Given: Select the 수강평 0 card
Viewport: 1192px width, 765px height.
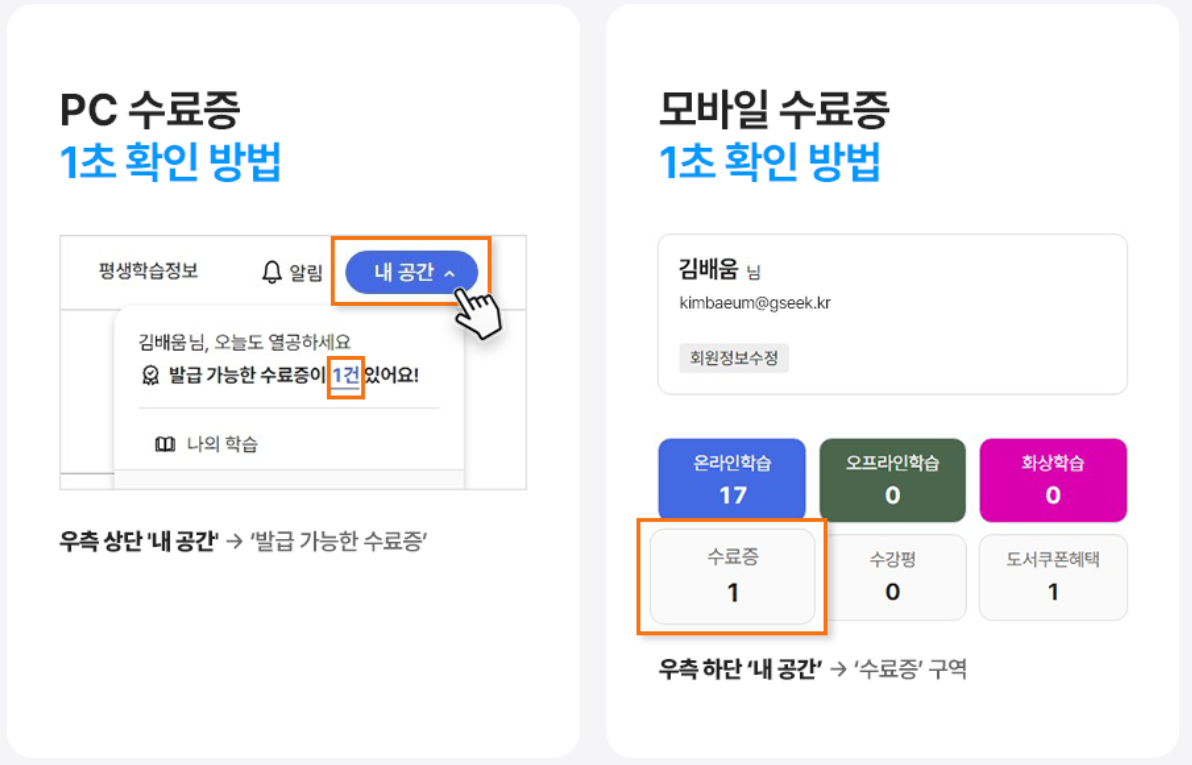Looking at the screenshot, I should tap(892, 577).
